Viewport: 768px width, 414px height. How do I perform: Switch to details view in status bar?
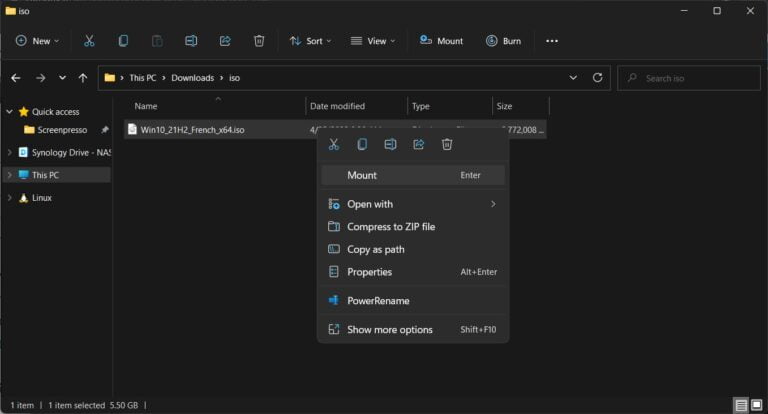pos(740,405)
